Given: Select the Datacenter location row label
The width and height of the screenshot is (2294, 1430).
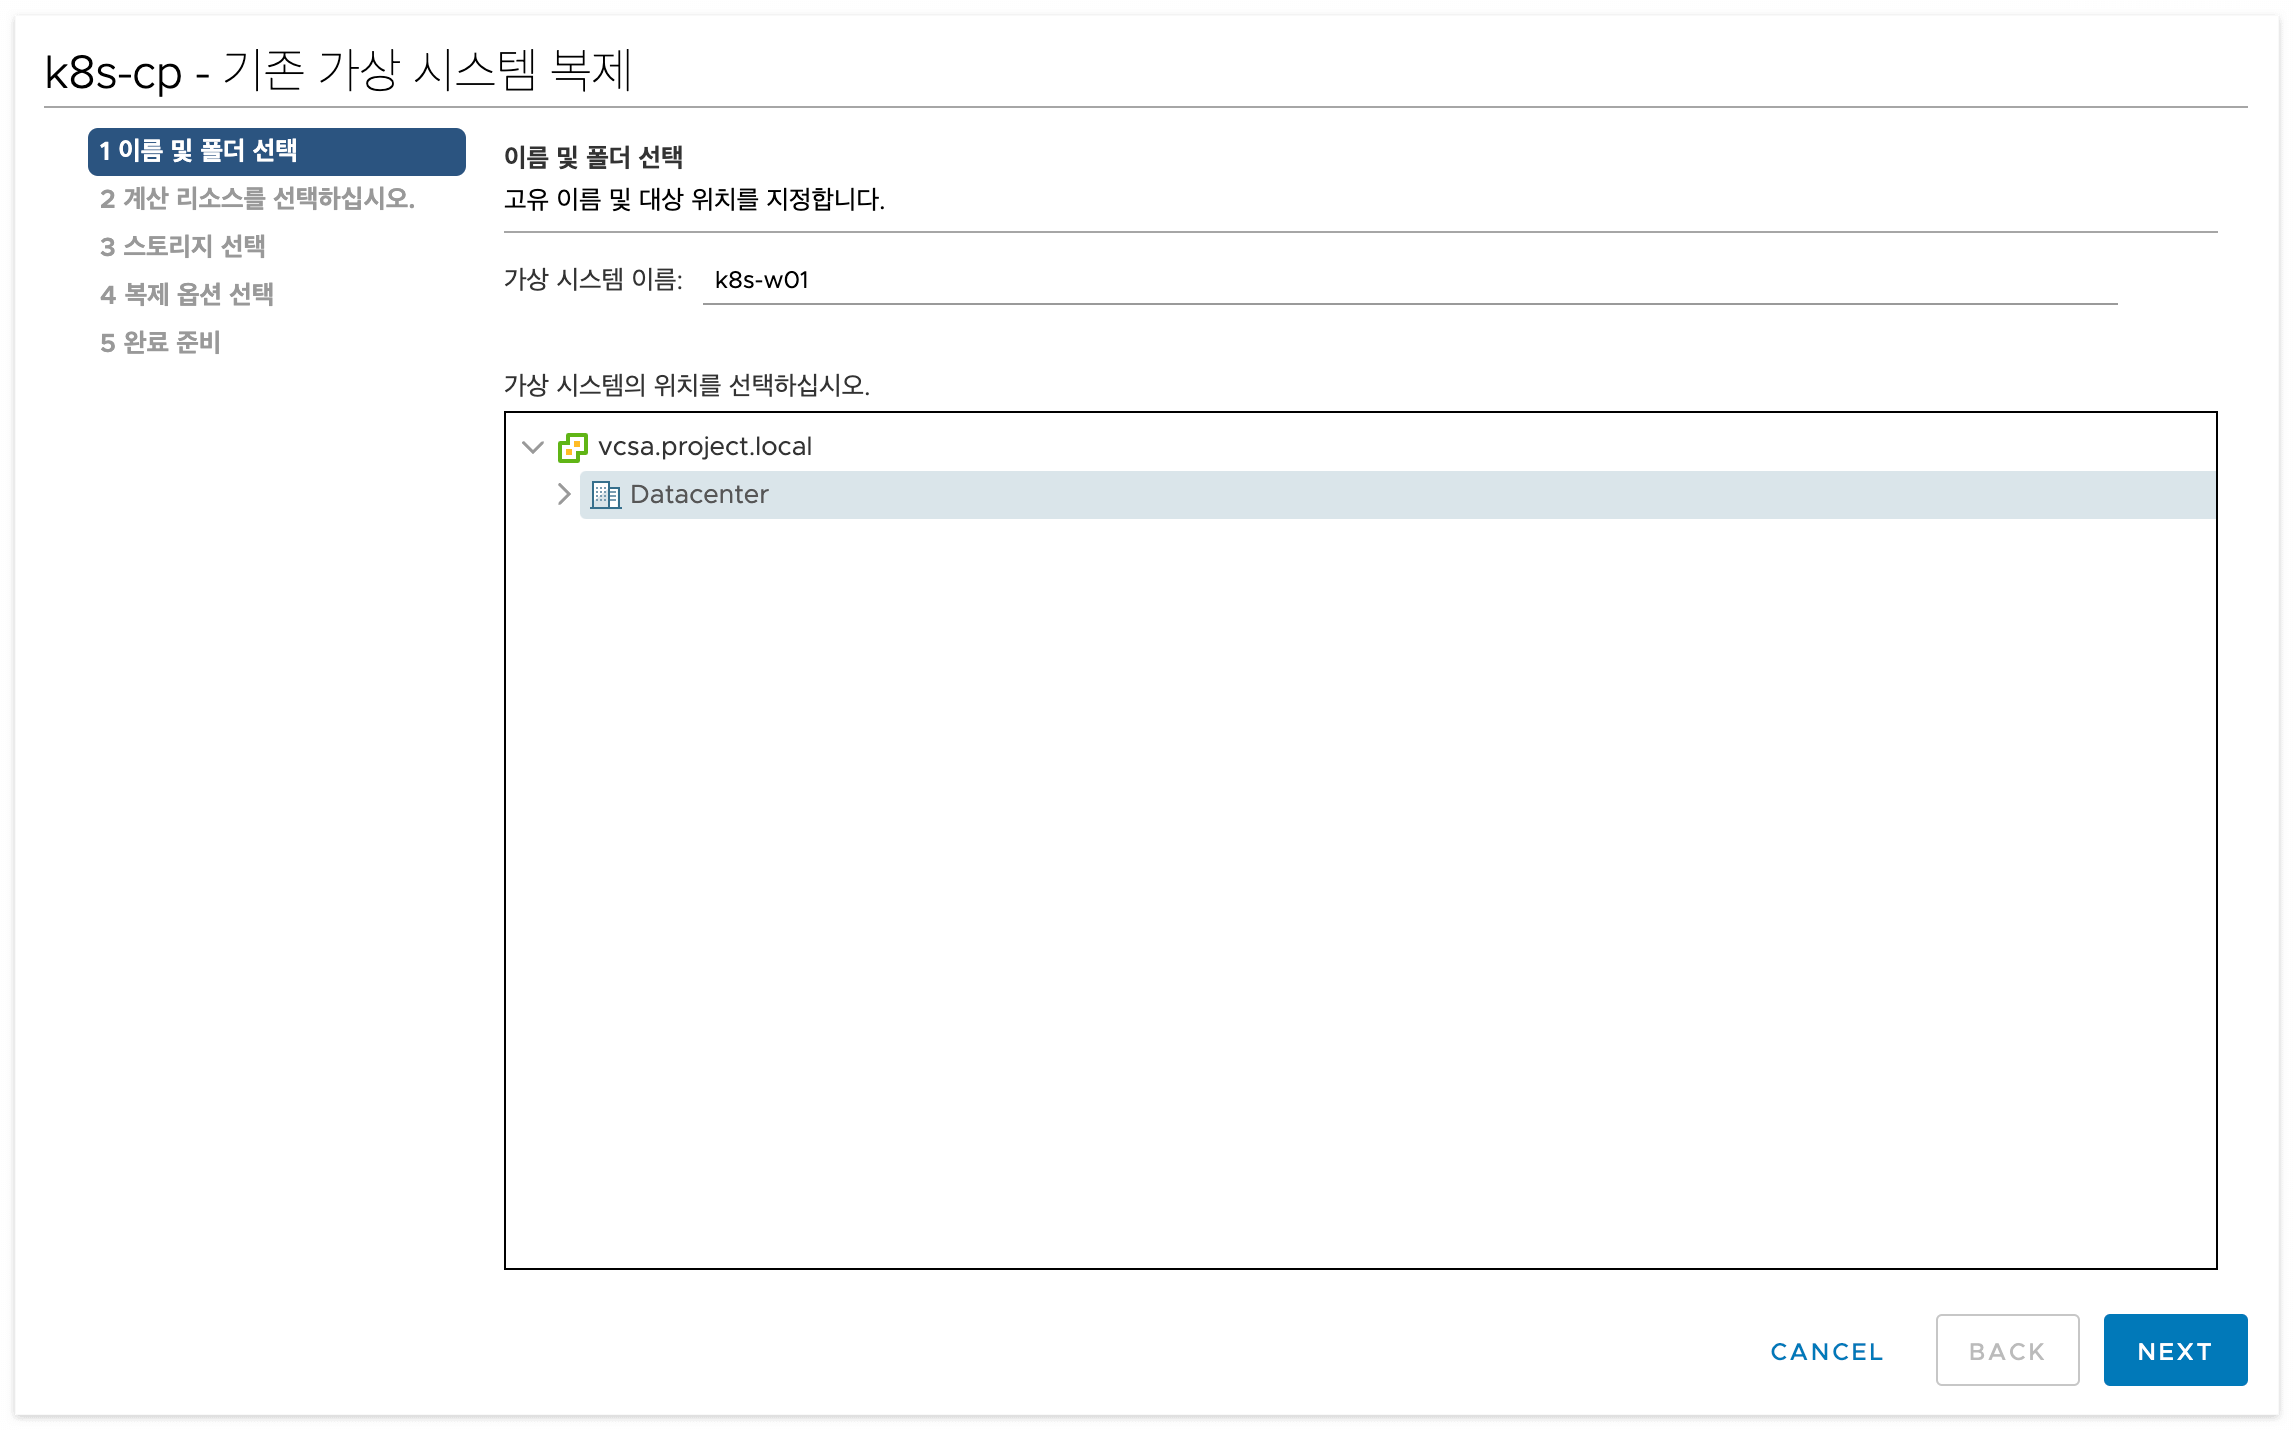Looking at the screenshot, I should coord(698,495).
